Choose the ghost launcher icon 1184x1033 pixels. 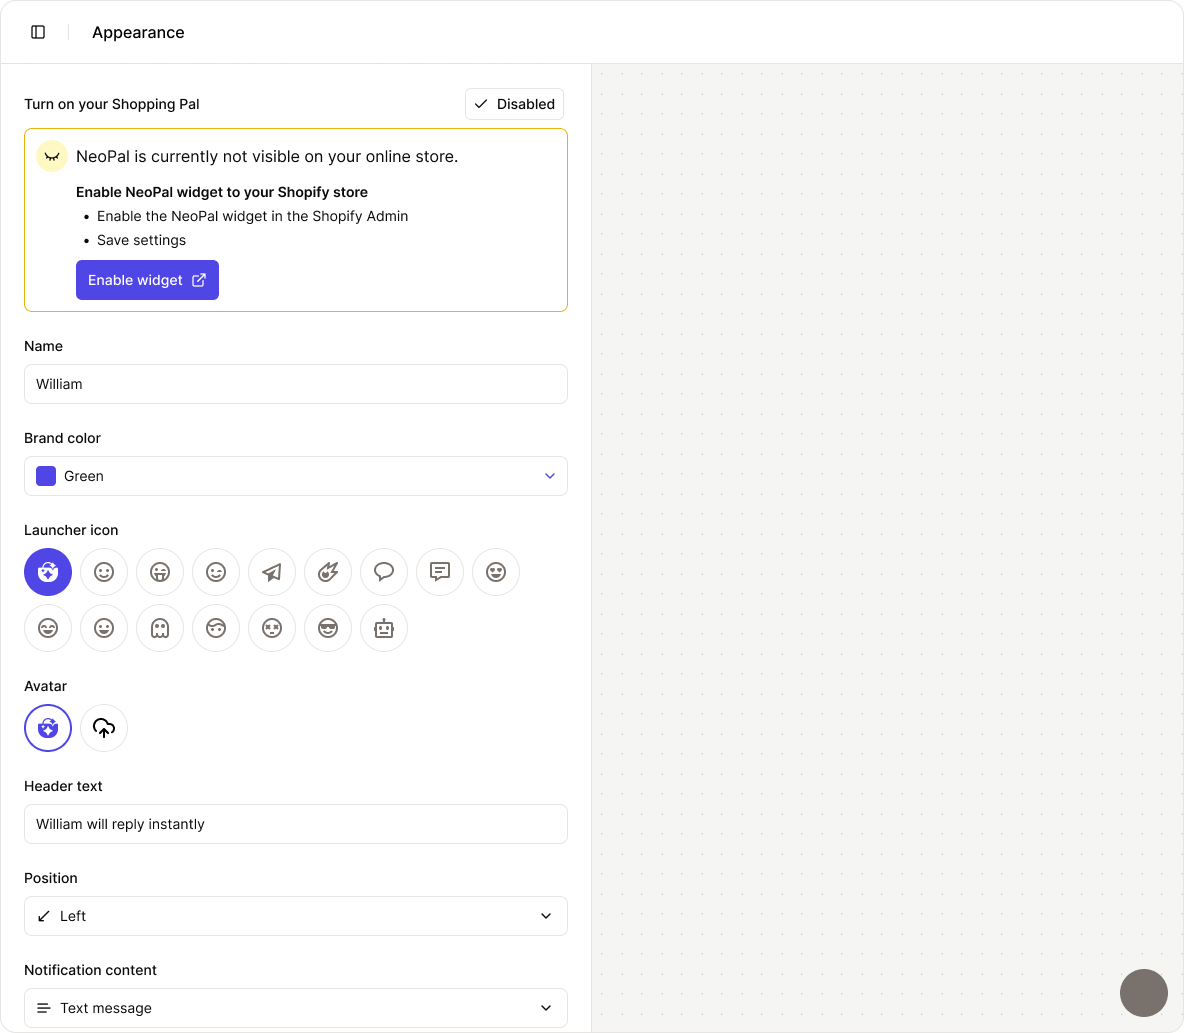(160, 628)
